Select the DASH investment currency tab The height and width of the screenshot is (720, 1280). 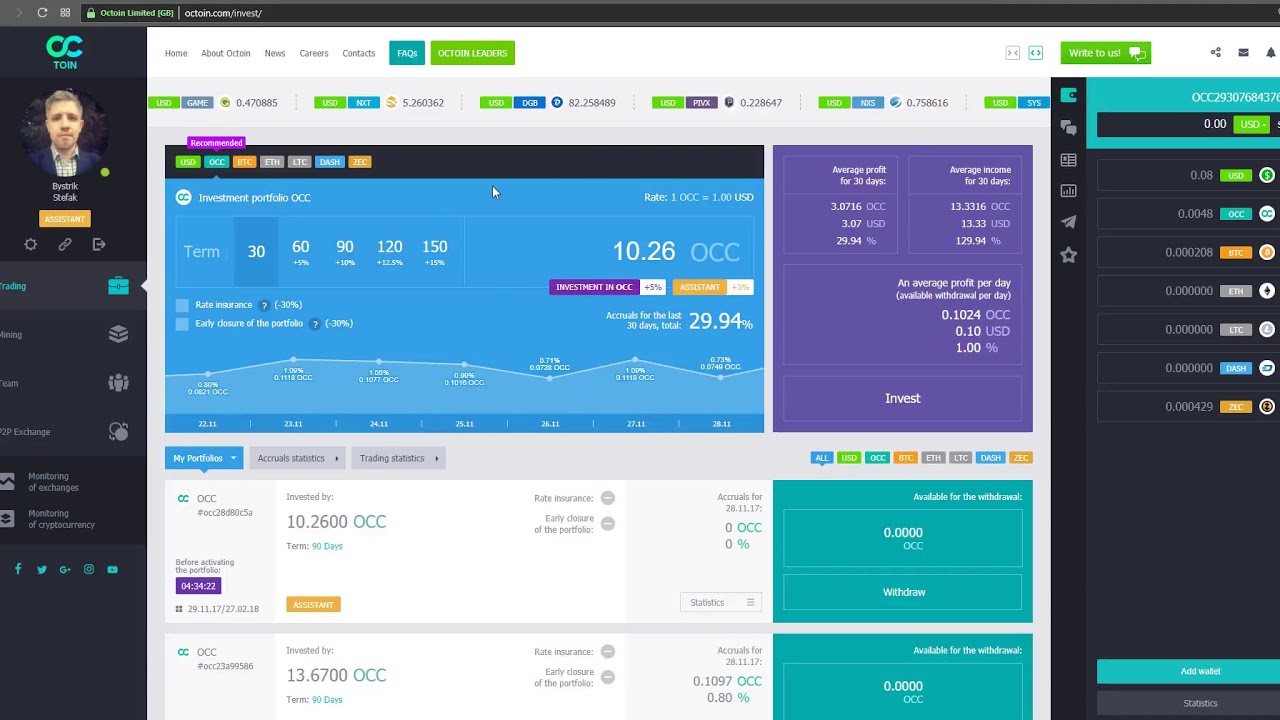329,162
